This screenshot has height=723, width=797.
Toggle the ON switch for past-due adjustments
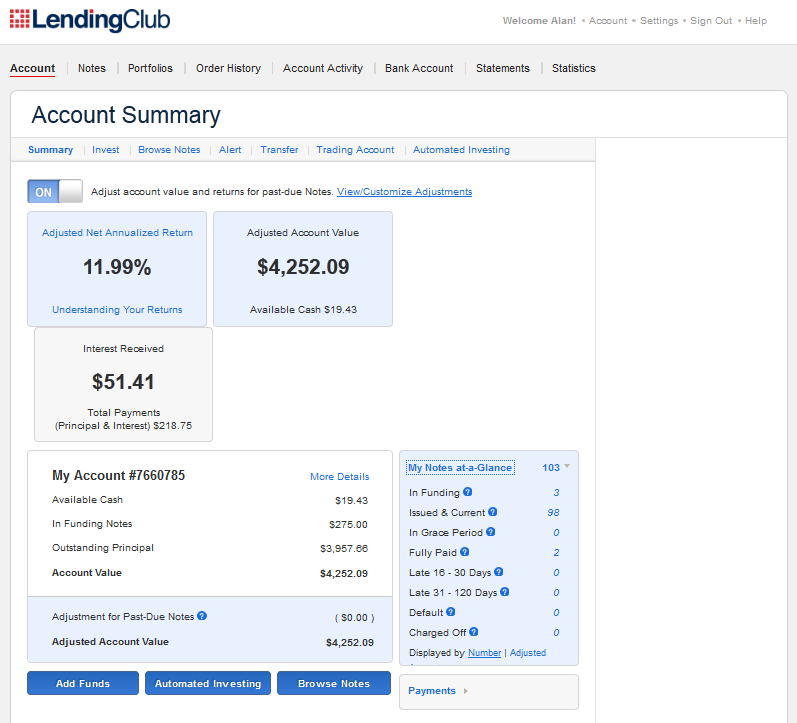[x=55, y=192]
